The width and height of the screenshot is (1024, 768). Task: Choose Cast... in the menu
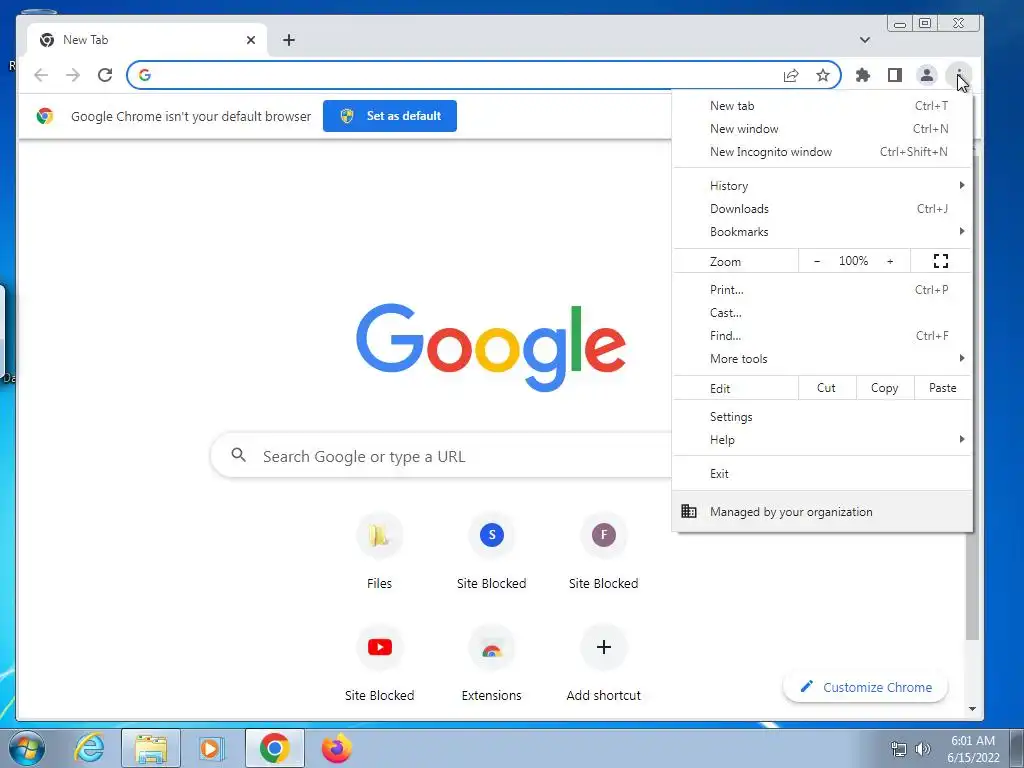point(822,313)
